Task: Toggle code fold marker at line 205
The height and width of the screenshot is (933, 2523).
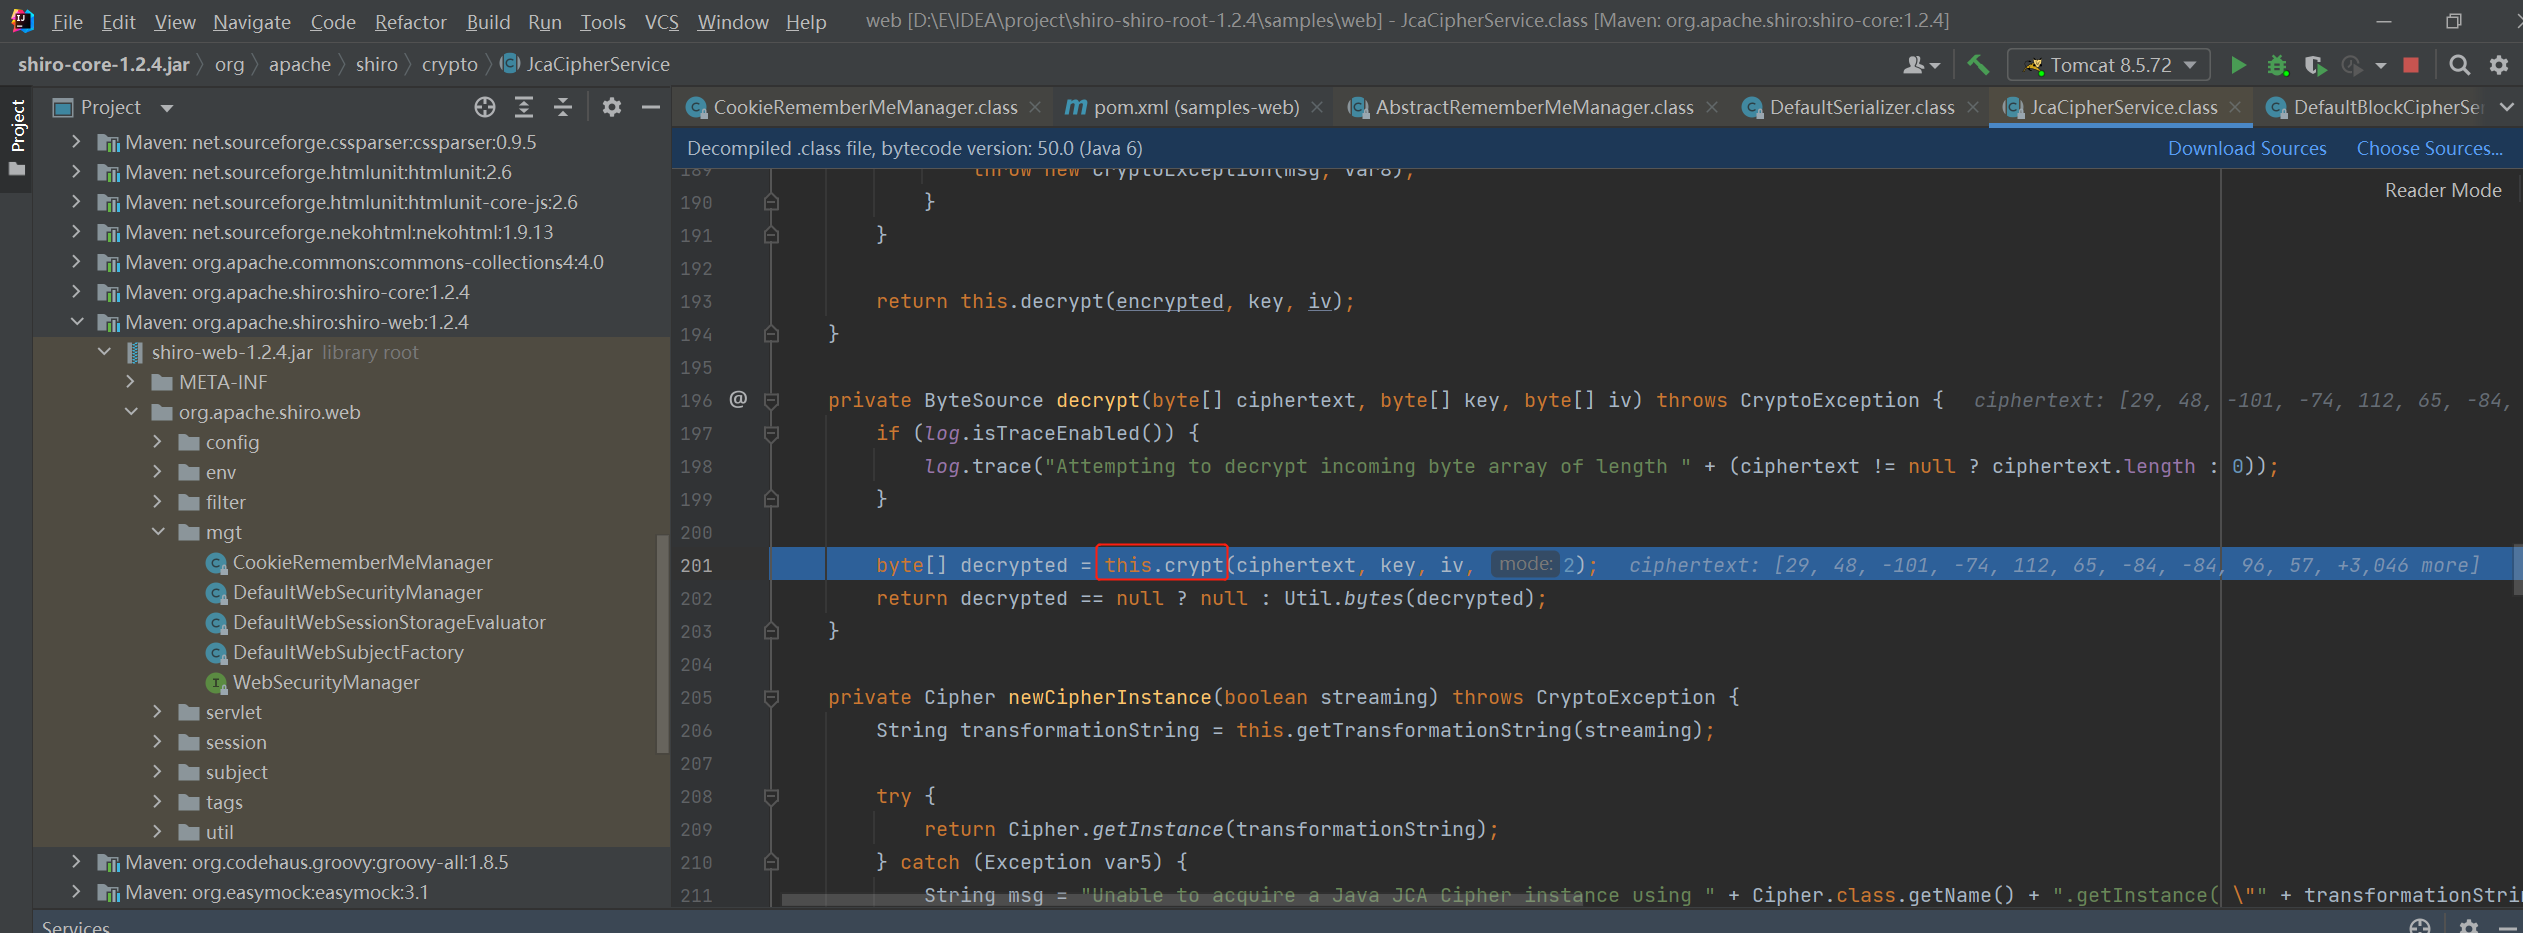Action: point(771,697)
